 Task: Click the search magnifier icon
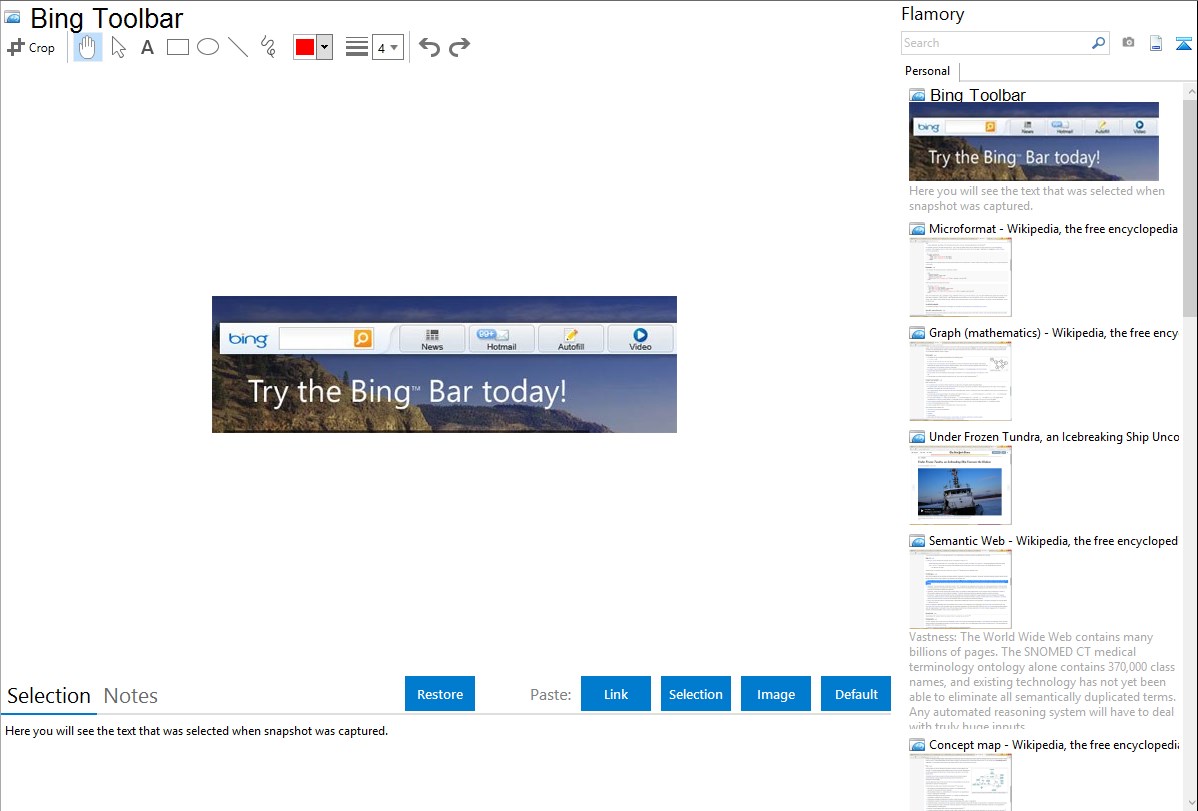click(1099, 43)
